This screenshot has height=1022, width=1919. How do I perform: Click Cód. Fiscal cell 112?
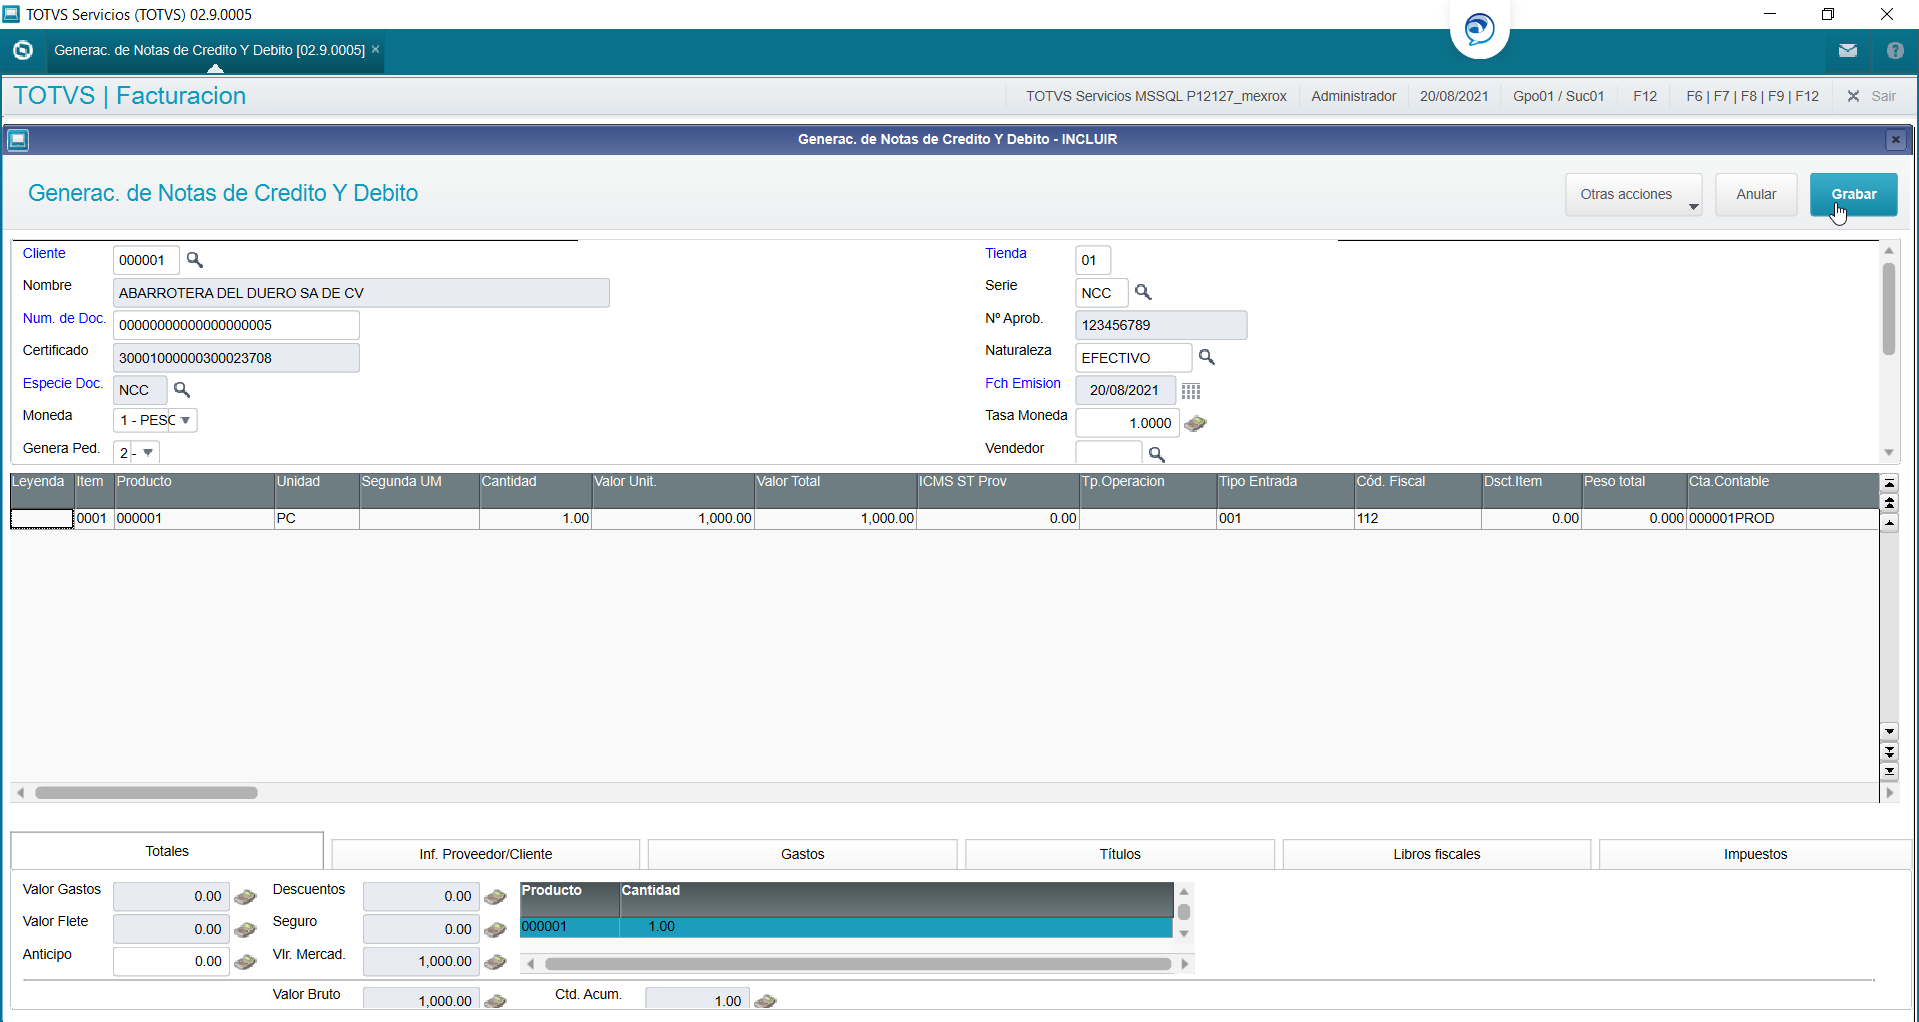point(1417,518)
